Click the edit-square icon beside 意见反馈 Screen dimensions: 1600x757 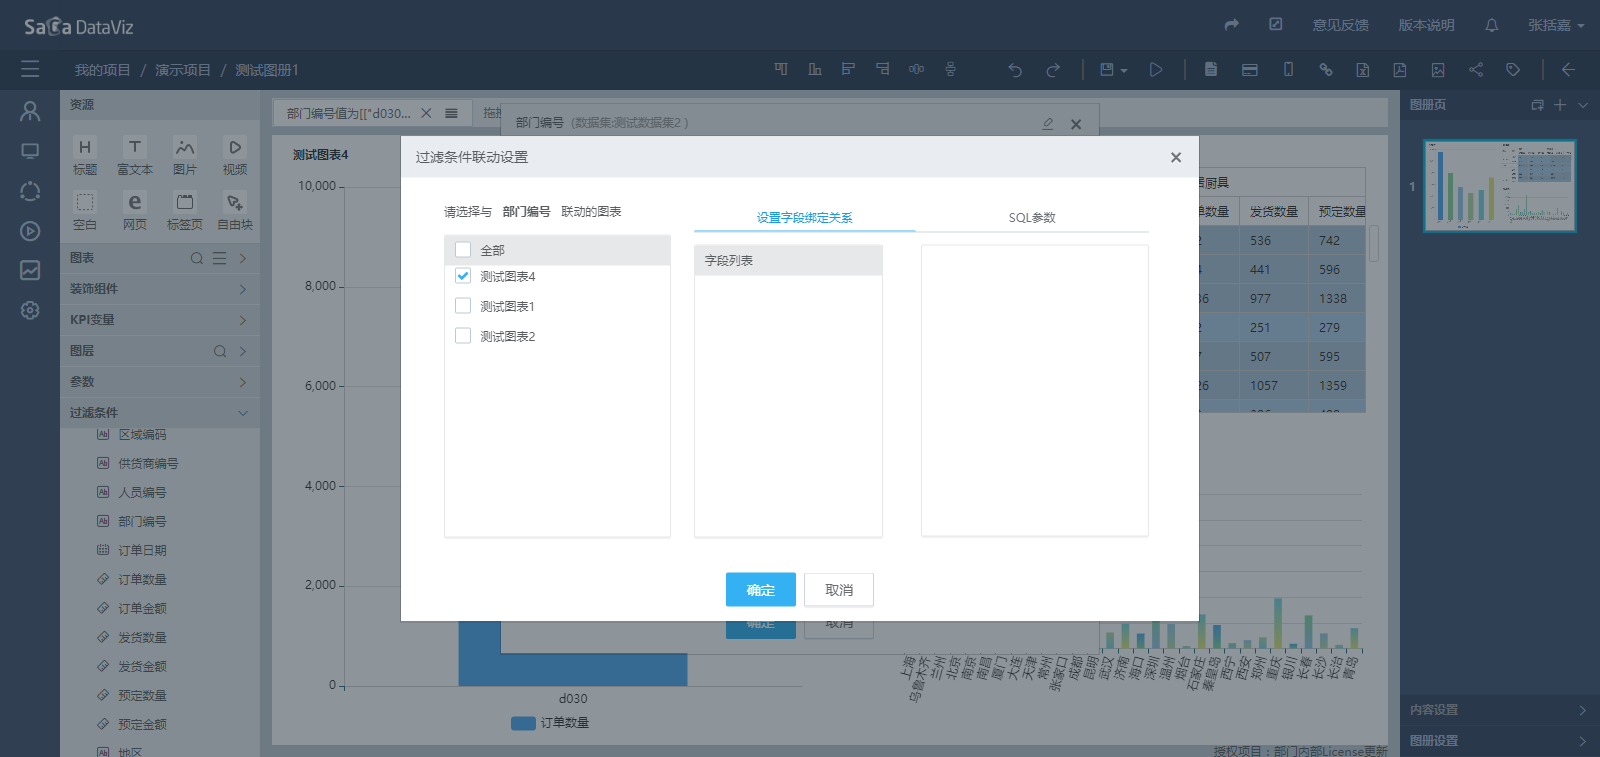1276,24
